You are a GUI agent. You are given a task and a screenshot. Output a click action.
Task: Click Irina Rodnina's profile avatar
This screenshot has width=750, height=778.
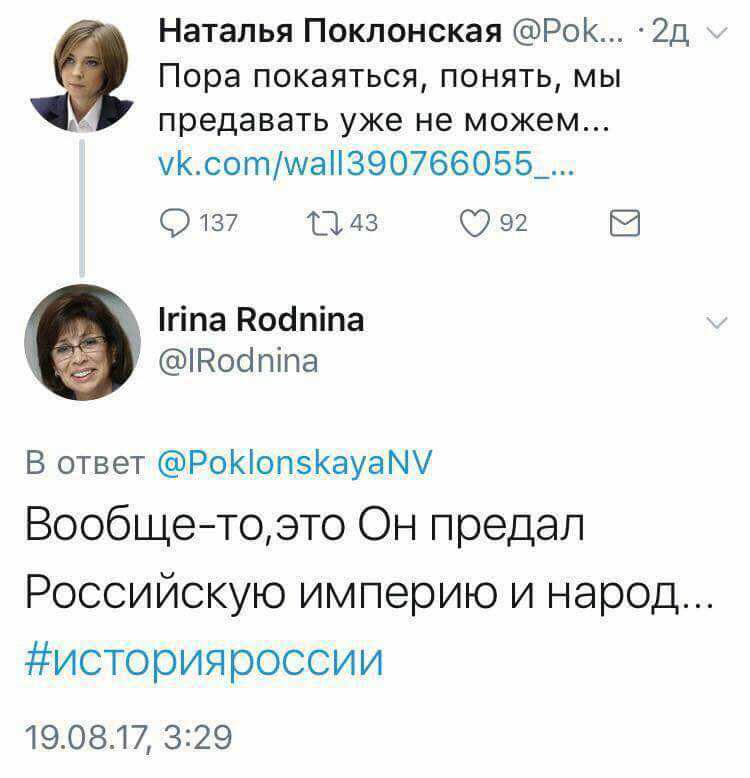pyautogui.click(x=82, y=342)
